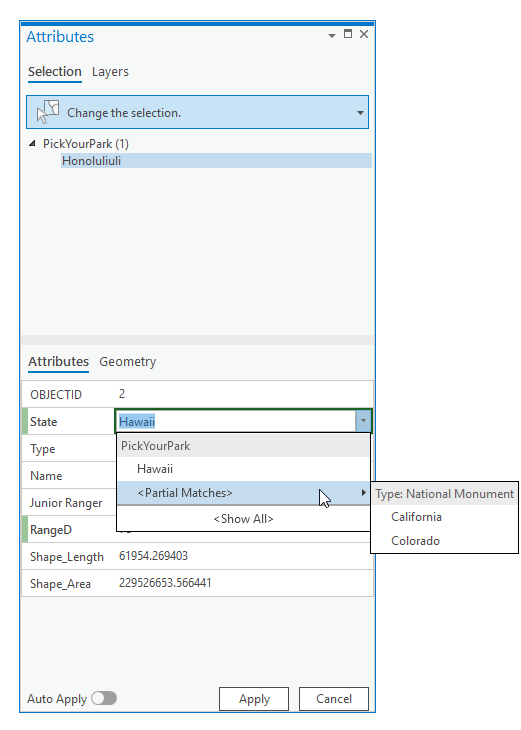Click the selection tool icon

tap(48, 112)
